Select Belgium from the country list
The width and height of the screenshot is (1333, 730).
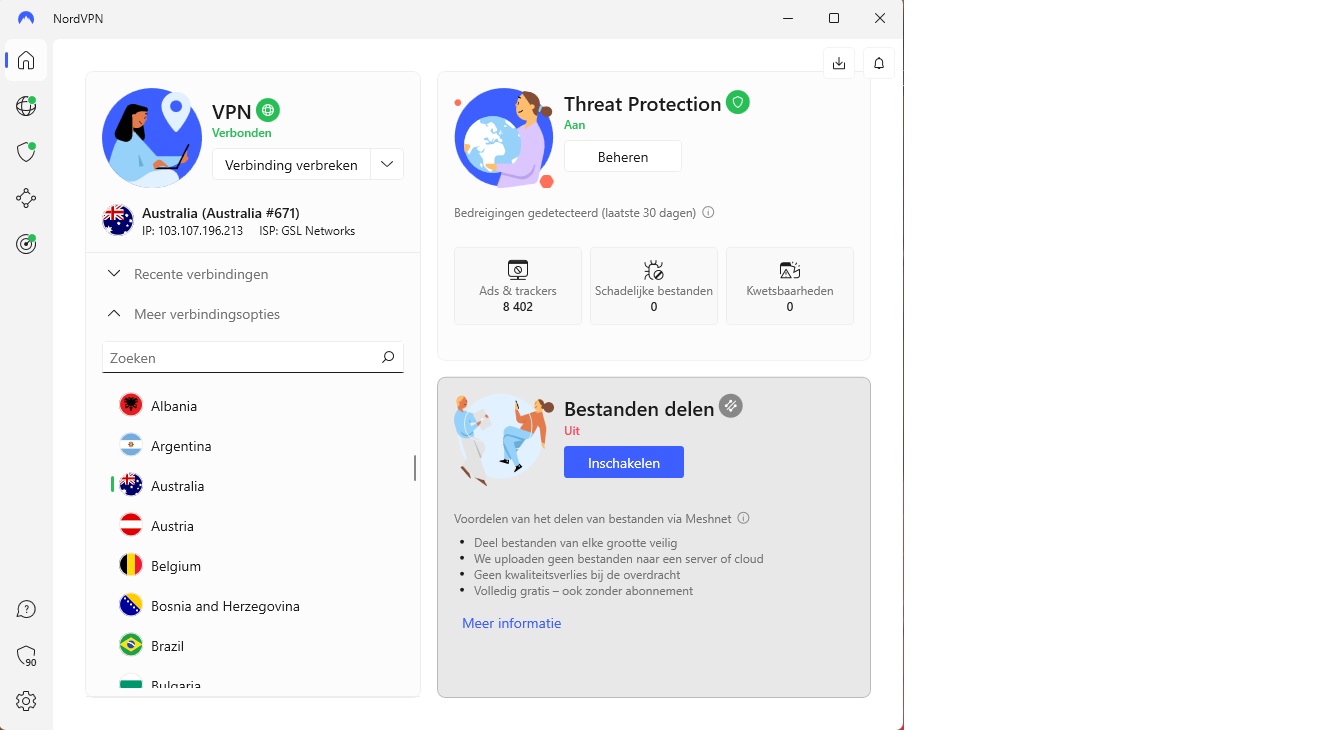tap(176, 566)
